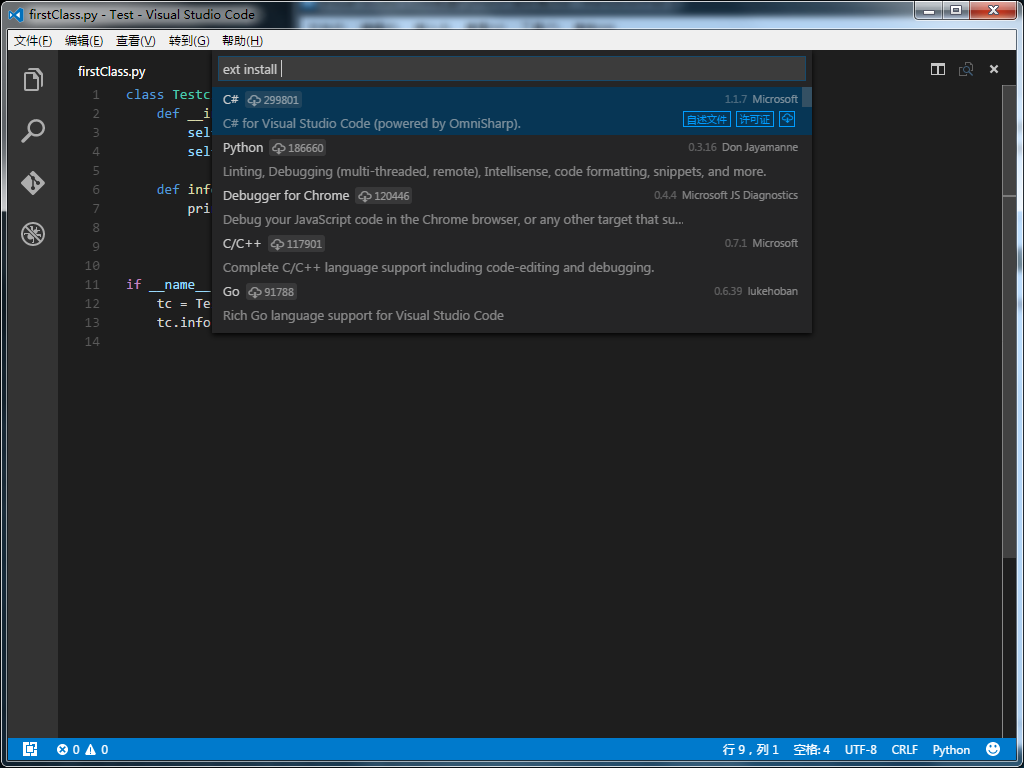Image resolution: width=1024 pixels, height=768 pixels.
Task: Click the download count badge 299801
Action: point(274,100)
